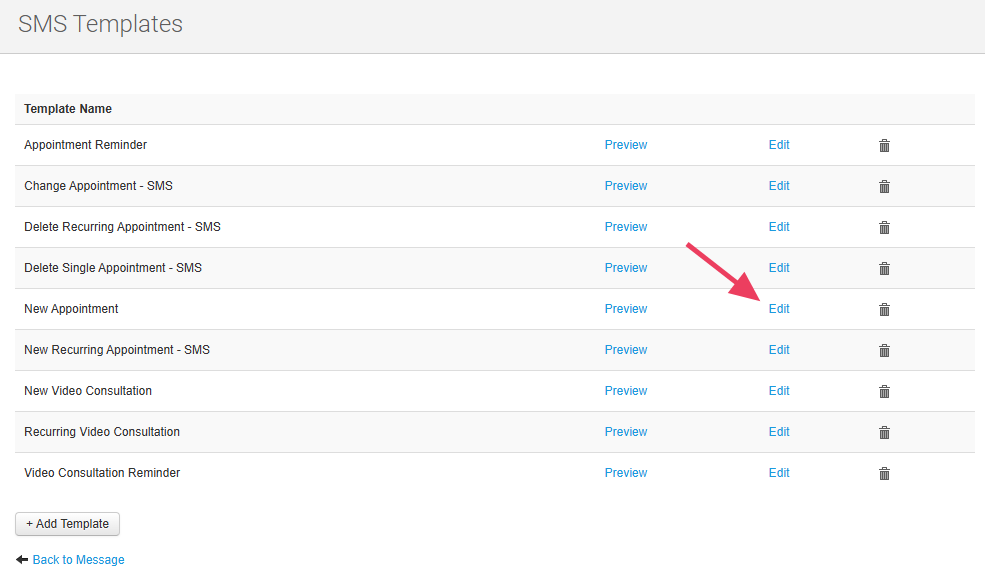Click the Template Name column header
This screenshot has width=985, height=586.
pyautogui.click(x=68, y=109)
